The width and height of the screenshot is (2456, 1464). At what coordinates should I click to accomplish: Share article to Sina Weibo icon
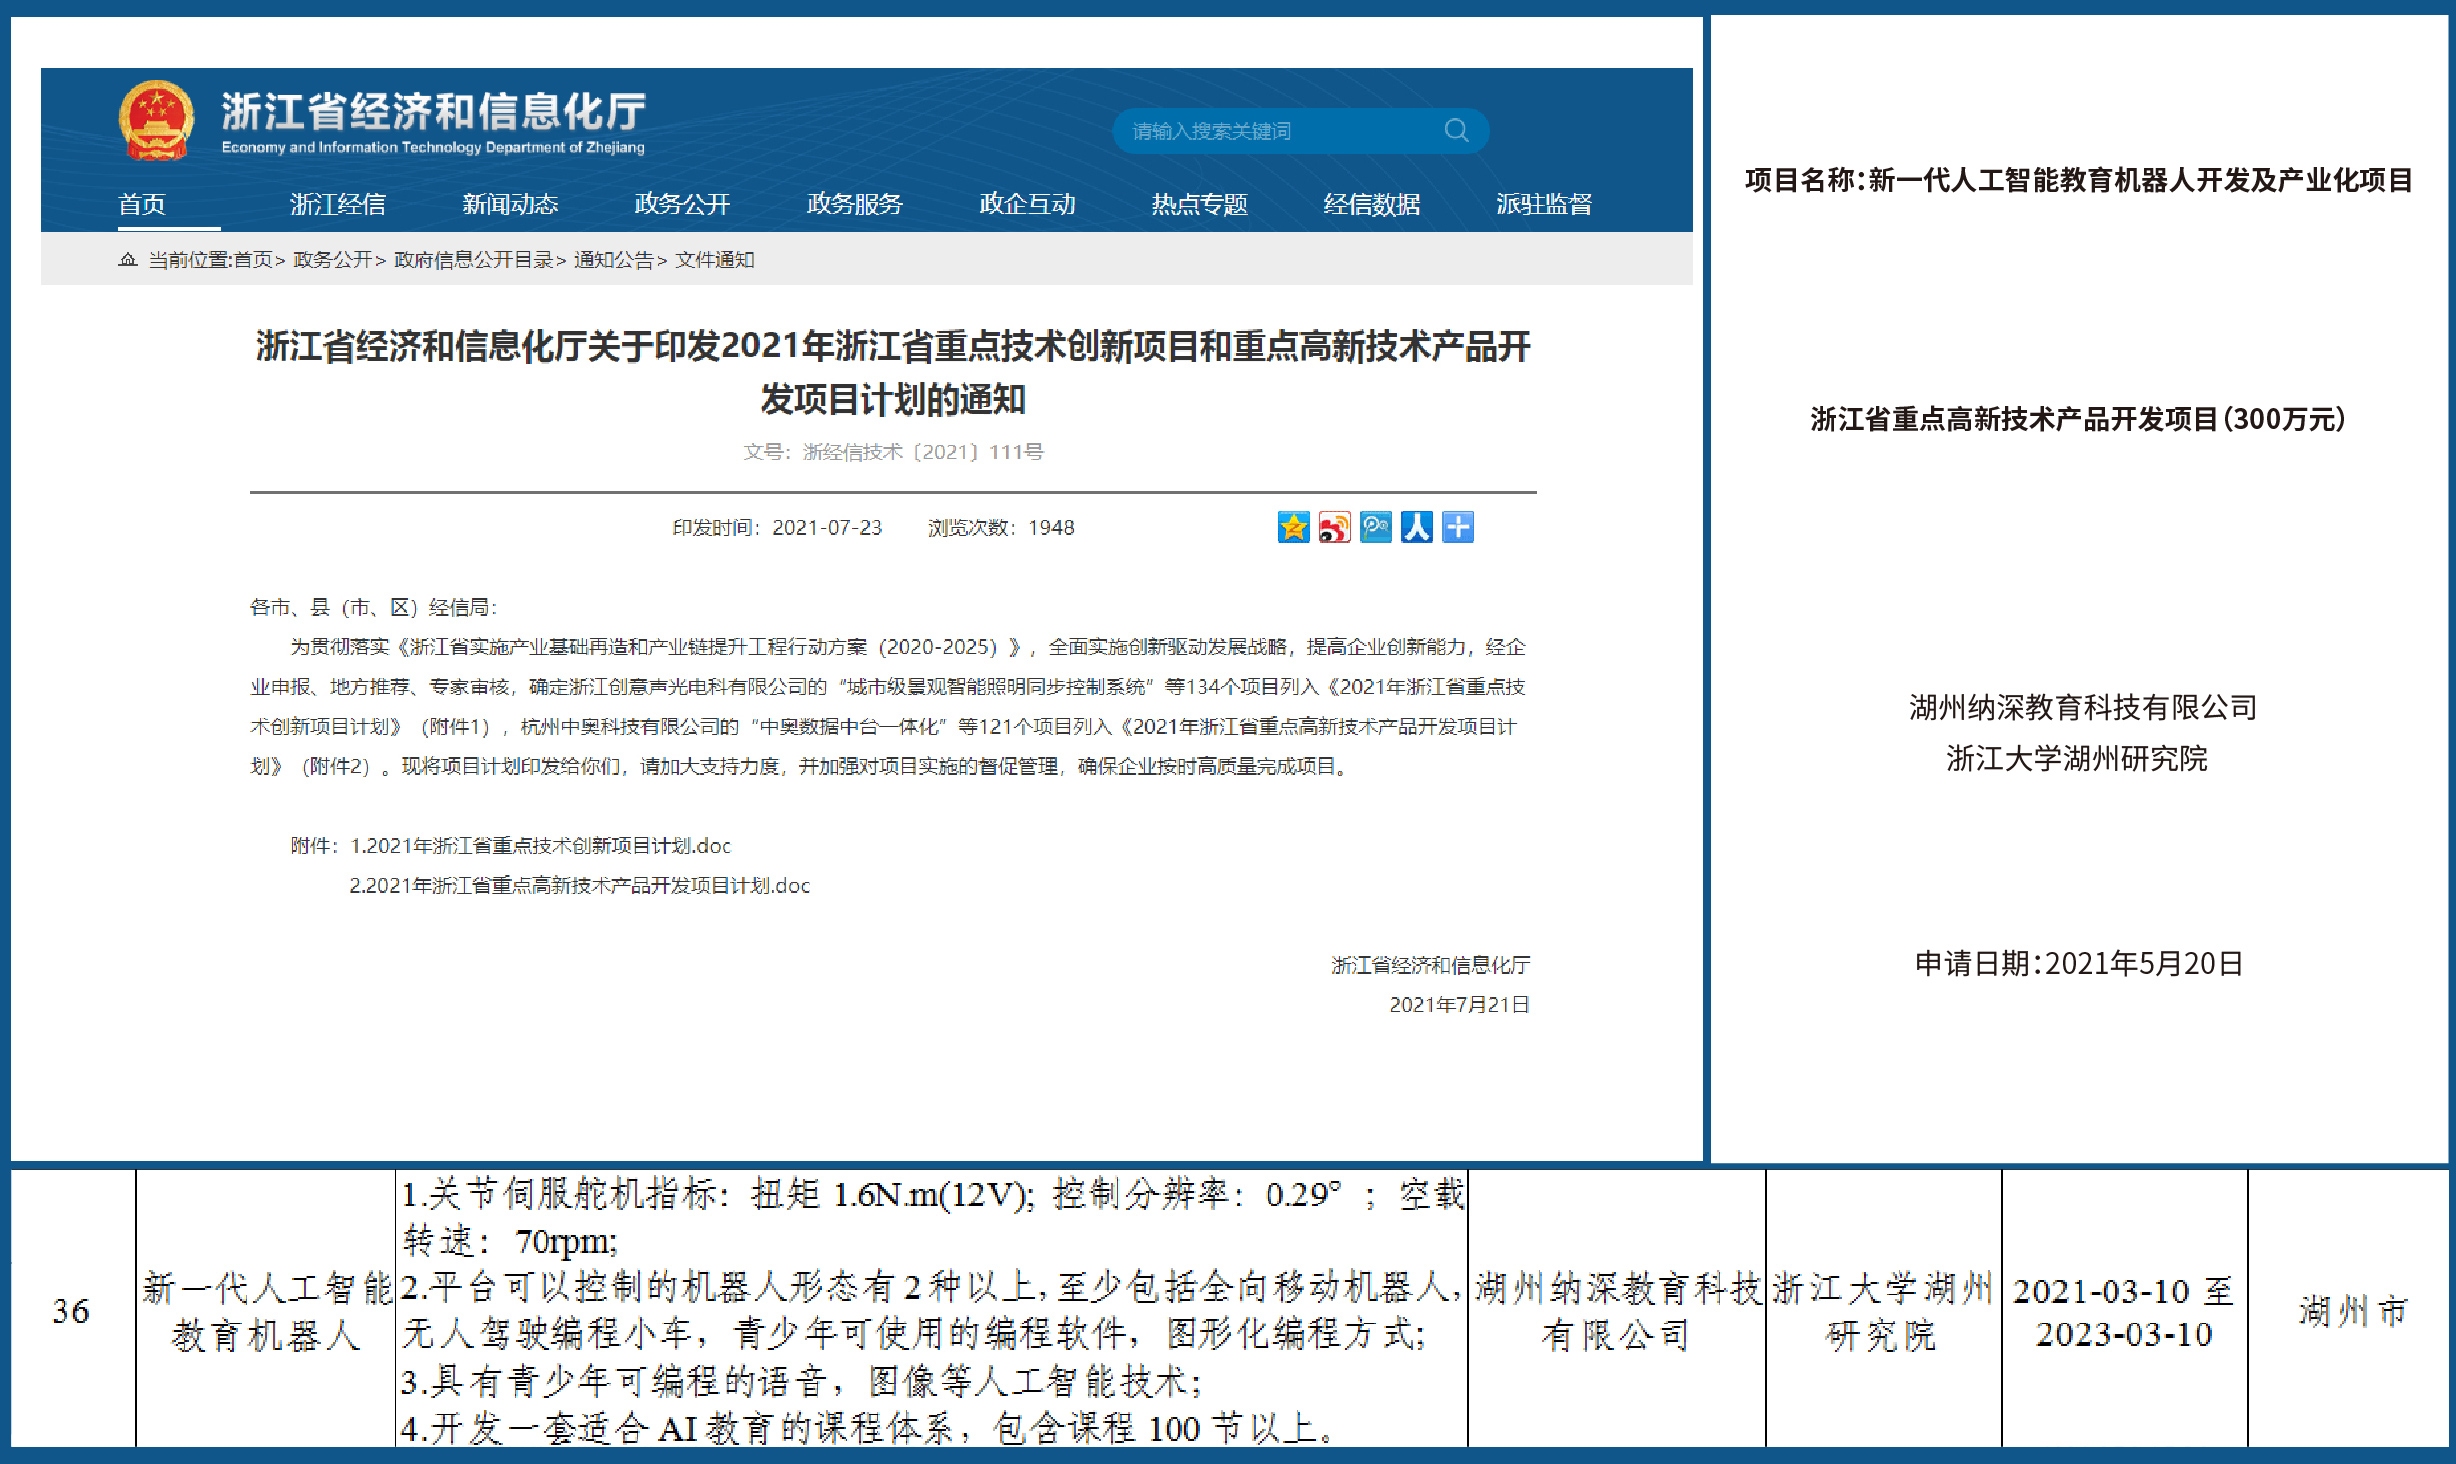coord(1335,528)
